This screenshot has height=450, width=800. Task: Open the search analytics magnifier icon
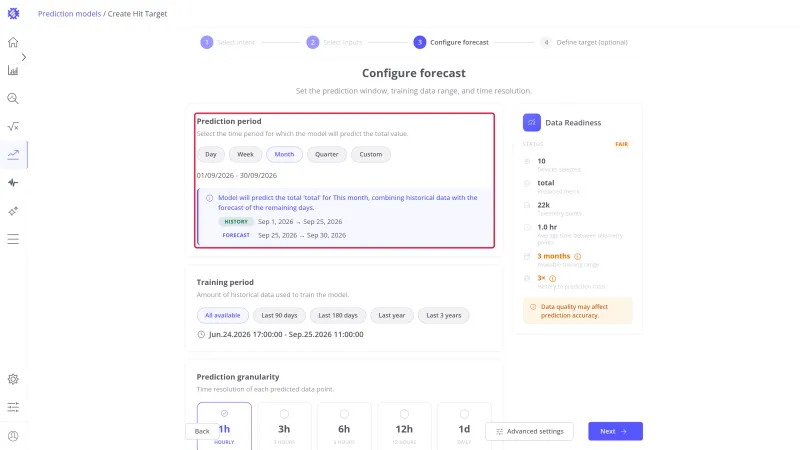pos(13,98)
